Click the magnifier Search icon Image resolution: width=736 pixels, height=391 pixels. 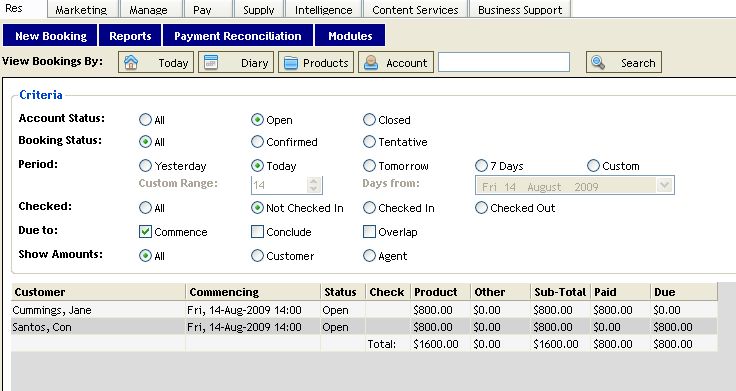[598, 62]
